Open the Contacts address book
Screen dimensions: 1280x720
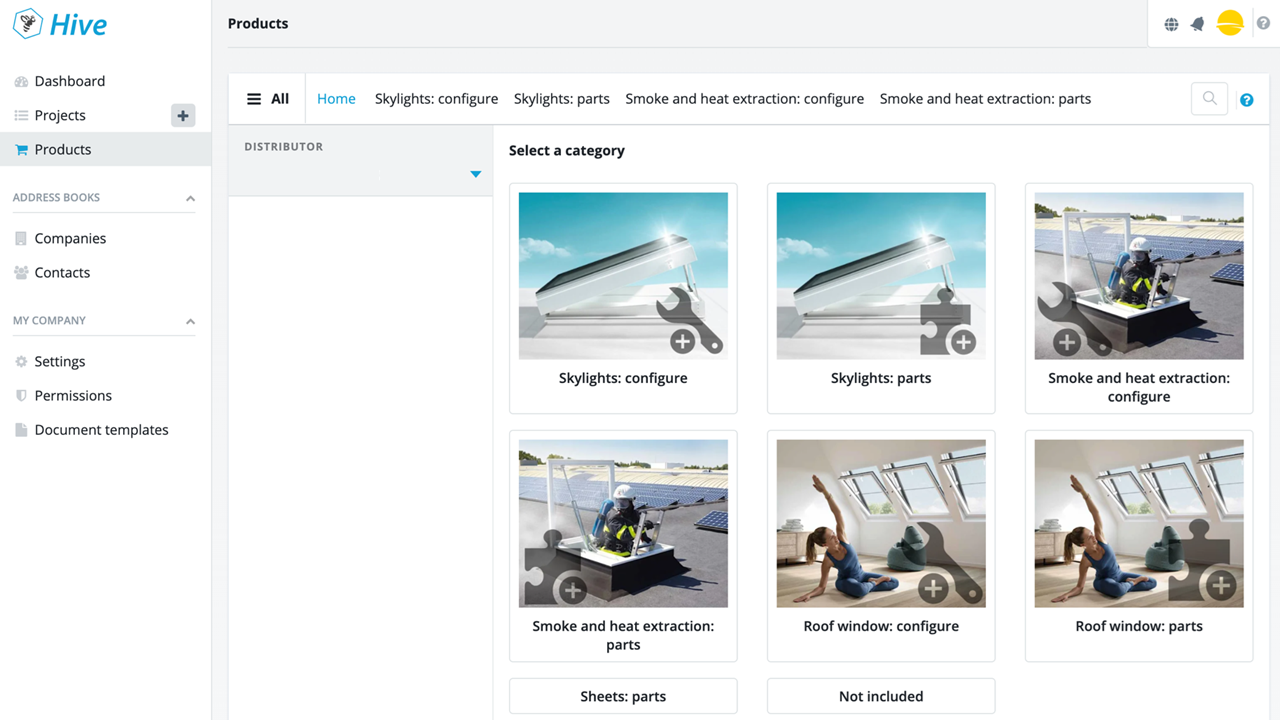(62, 272)
